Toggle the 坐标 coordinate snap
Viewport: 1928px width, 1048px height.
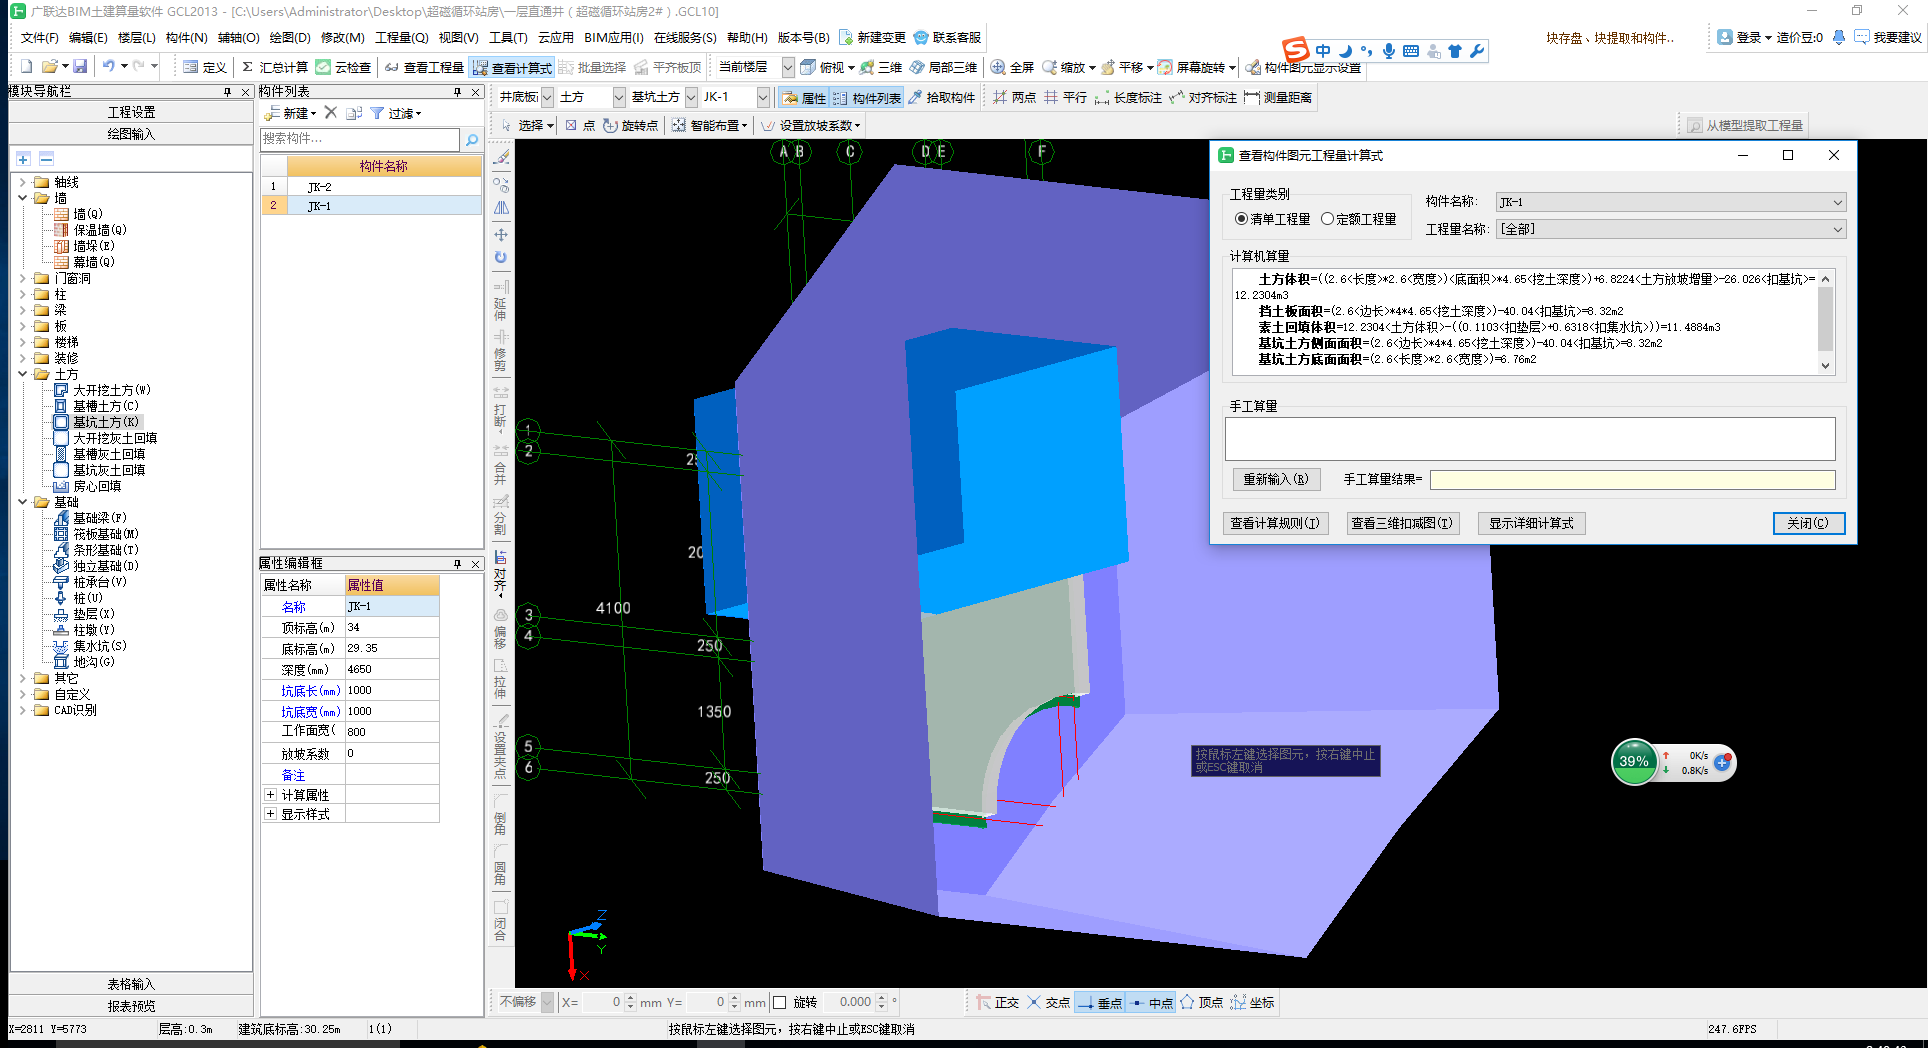point(1252,1002)
